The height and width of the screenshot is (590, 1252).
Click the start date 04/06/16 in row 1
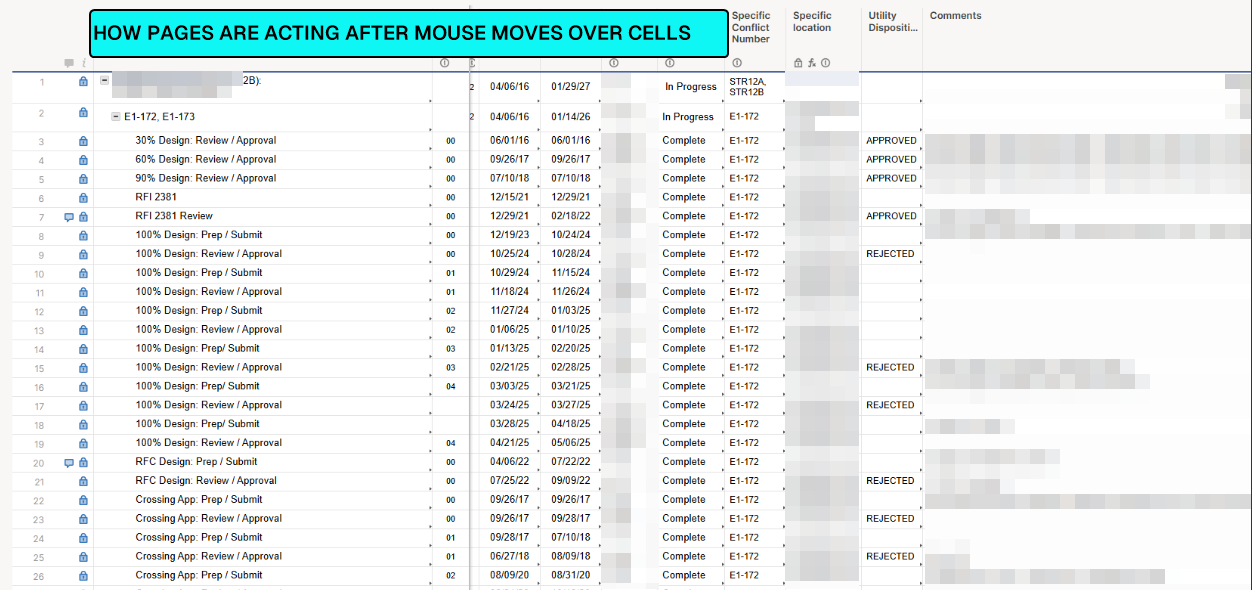510,87
